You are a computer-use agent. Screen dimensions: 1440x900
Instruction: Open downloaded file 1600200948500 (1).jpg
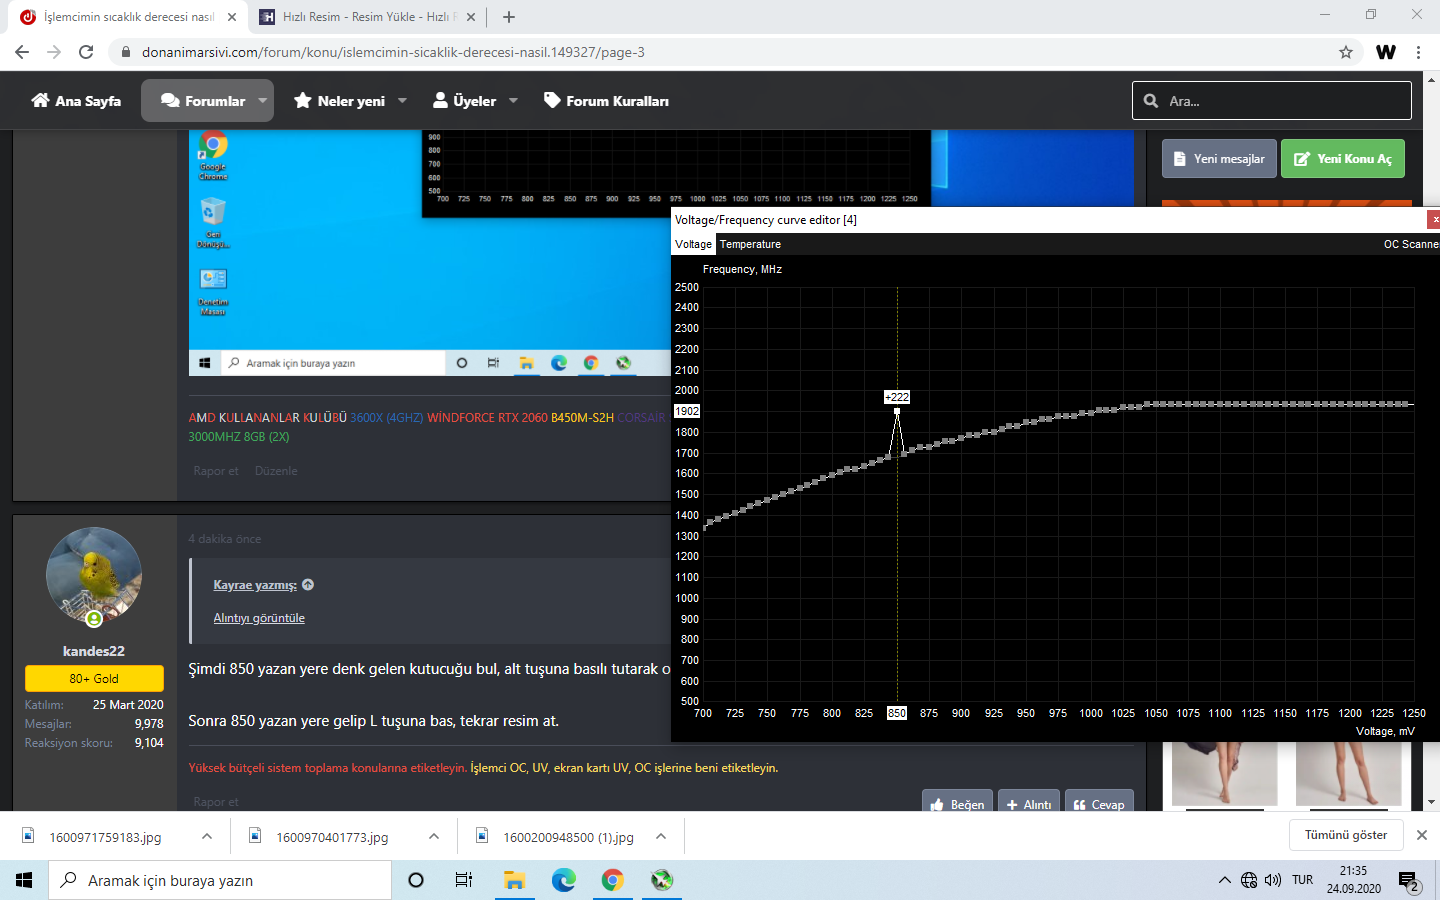click(568, 837)
